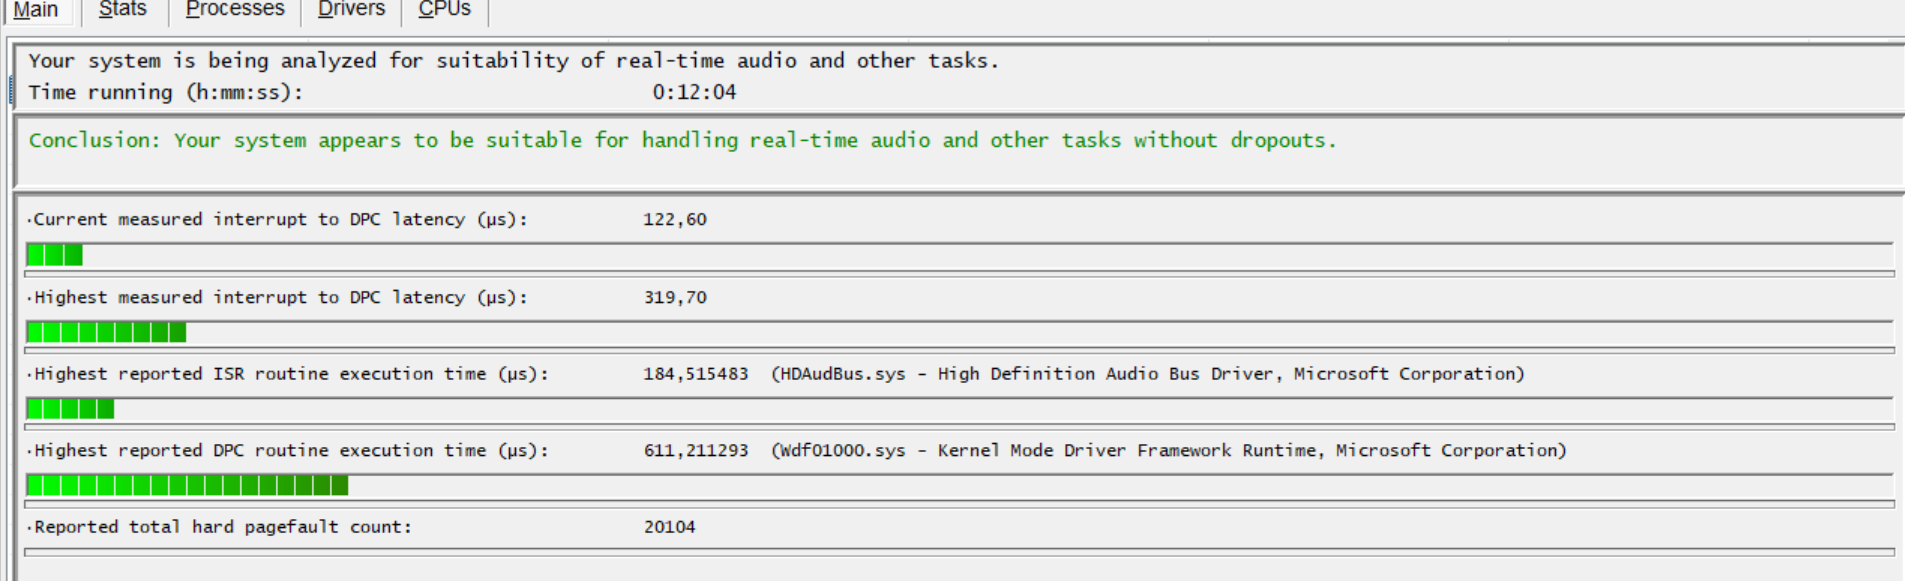Click the empty hard pagefault count bar
The height and width of the screenshot is (581, 1905).
[x=958, y=552]
